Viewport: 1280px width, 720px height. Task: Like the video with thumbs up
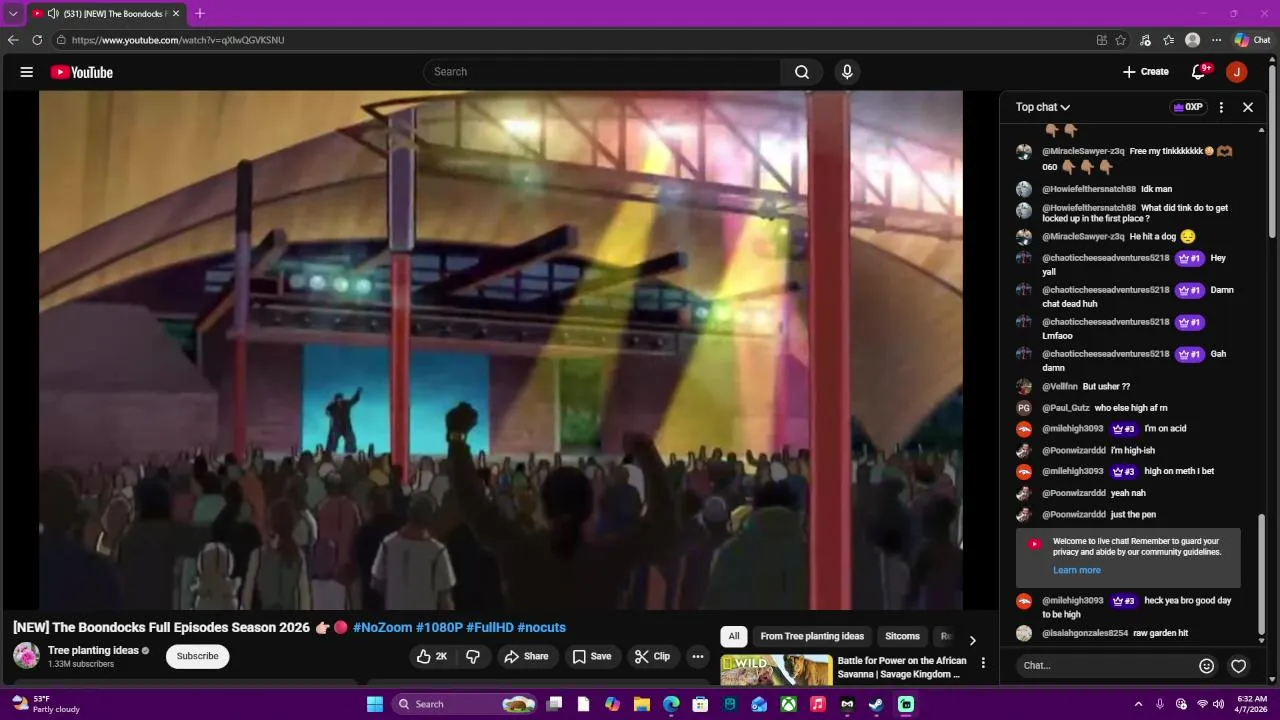pos(432,656)
